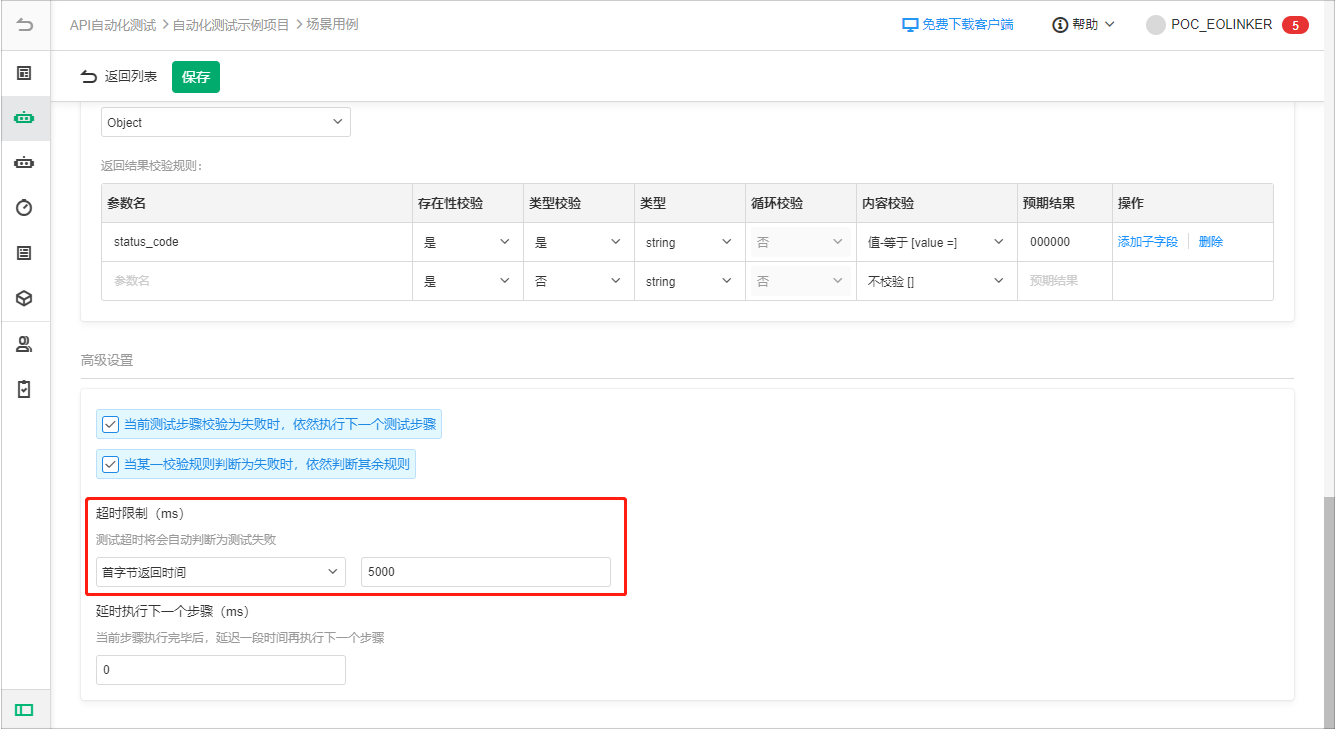Image resolution: width=1336 pixels, height=730 pixels.
Task: Go to API自动化测试 breadcrumb
Action: (x=113, y=24)
